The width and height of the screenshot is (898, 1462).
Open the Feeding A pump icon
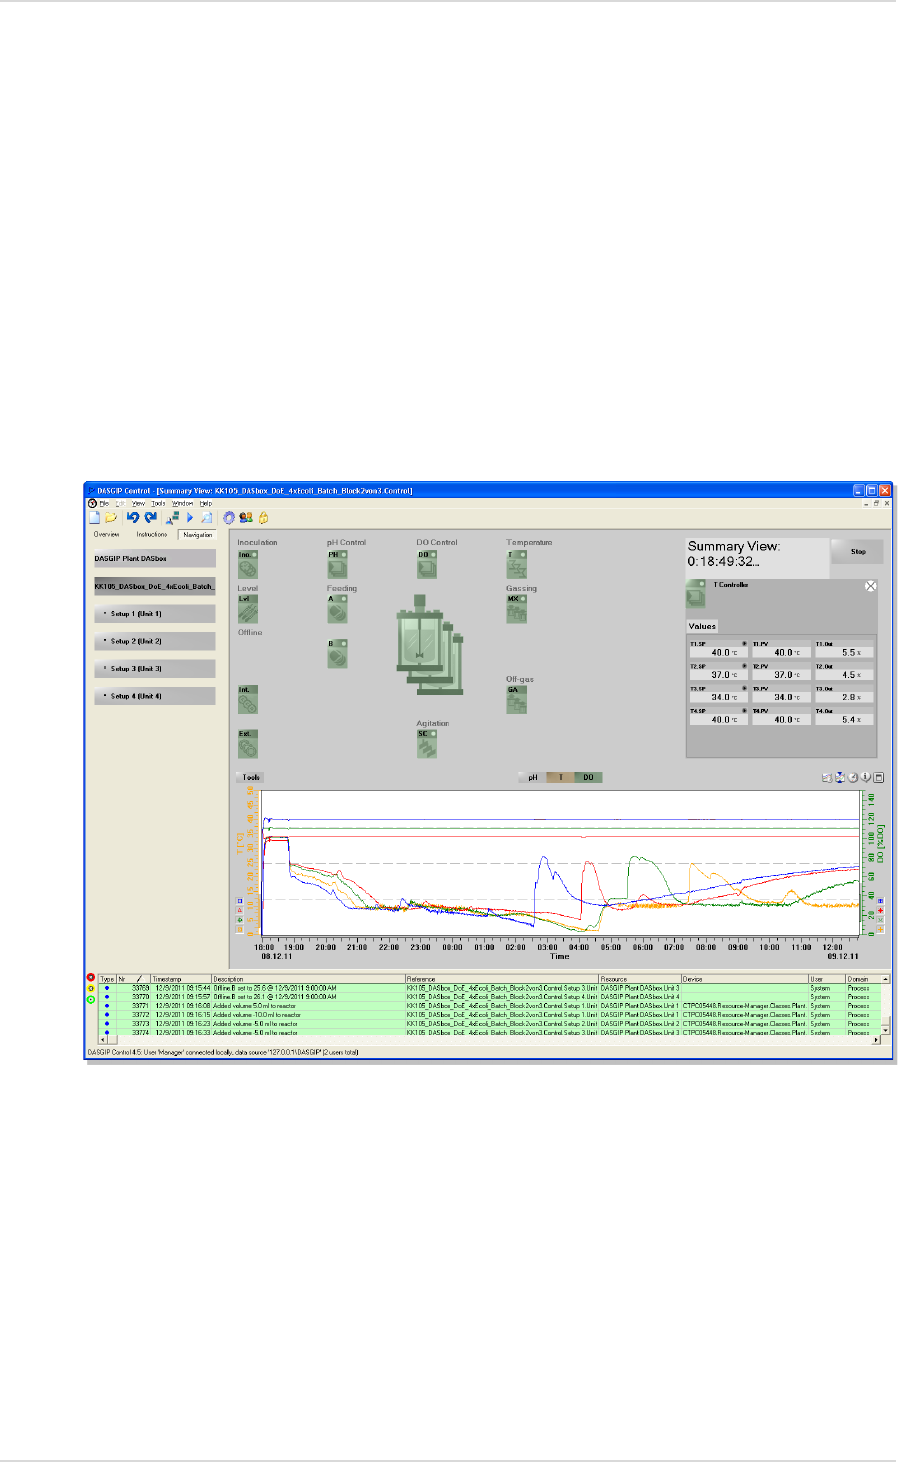click(x=337, y=609)
